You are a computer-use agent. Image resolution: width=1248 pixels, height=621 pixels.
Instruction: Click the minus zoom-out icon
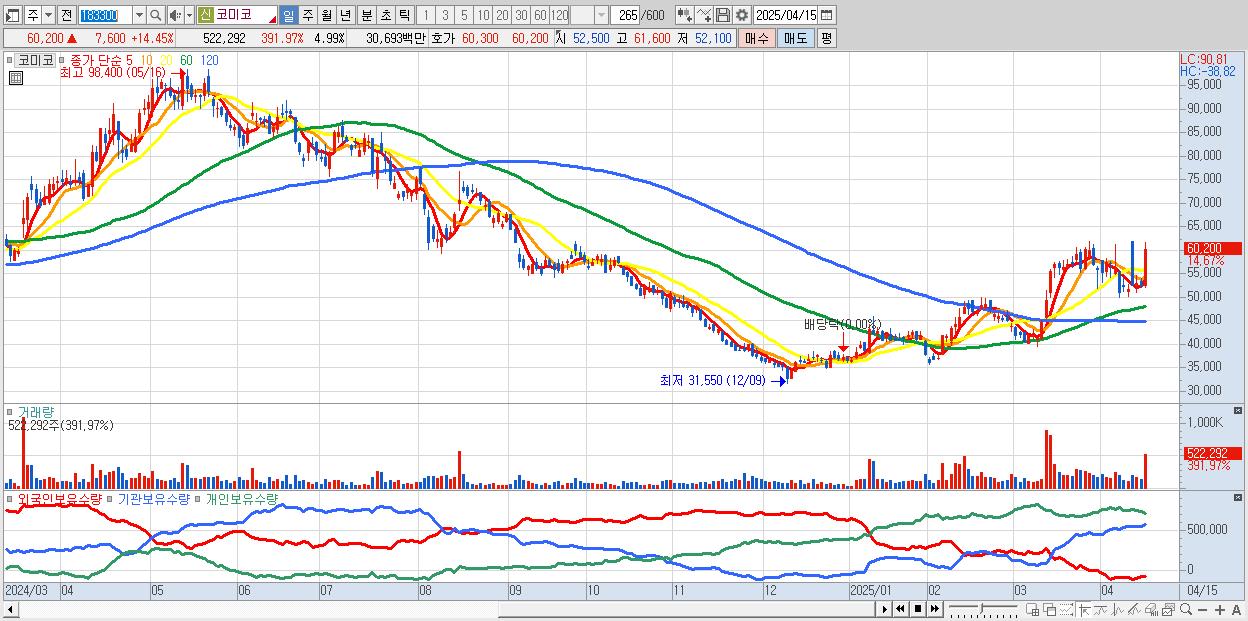pos(1202,609)
